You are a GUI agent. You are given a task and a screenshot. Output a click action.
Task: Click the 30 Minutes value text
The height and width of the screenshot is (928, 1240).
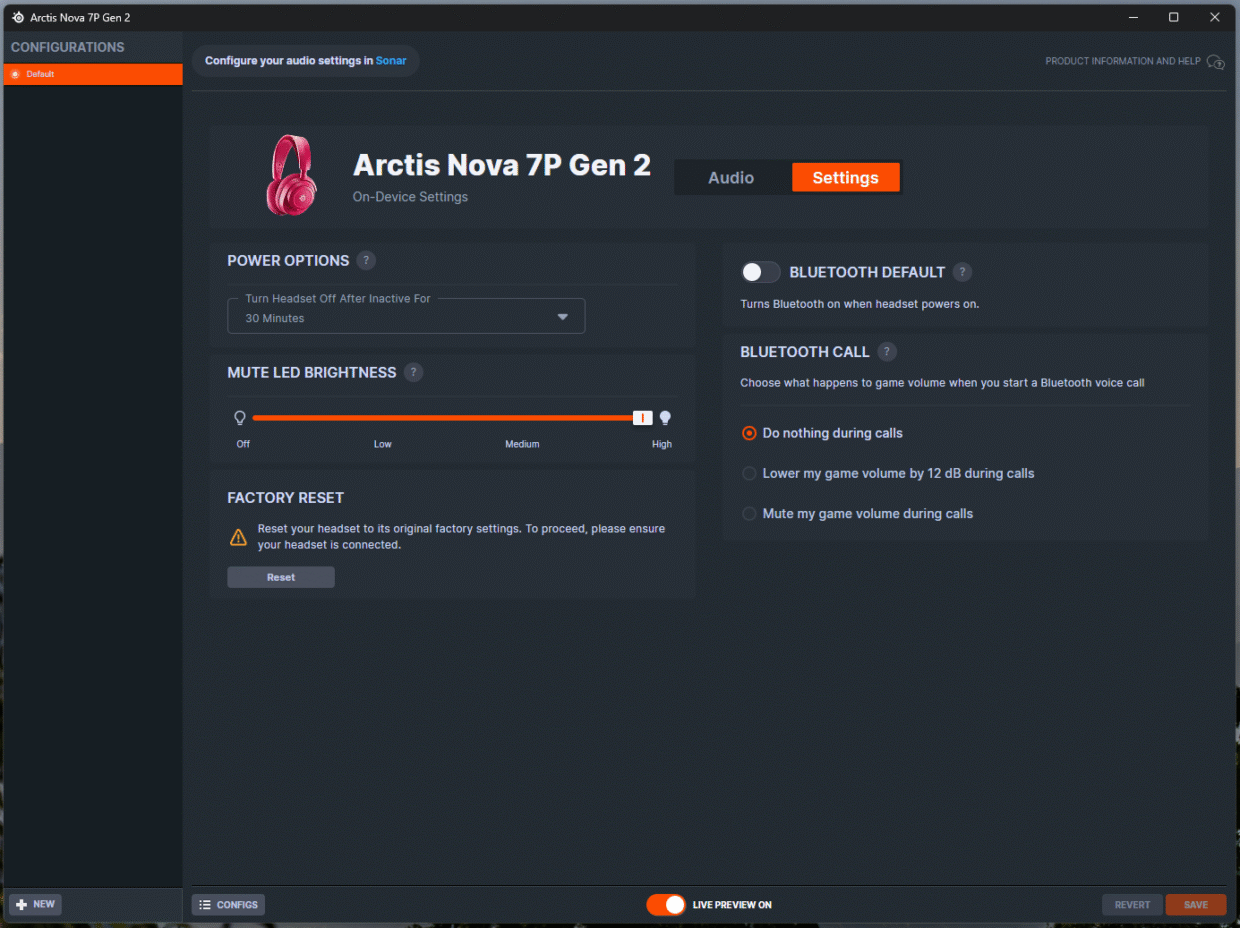pos(275,318)
